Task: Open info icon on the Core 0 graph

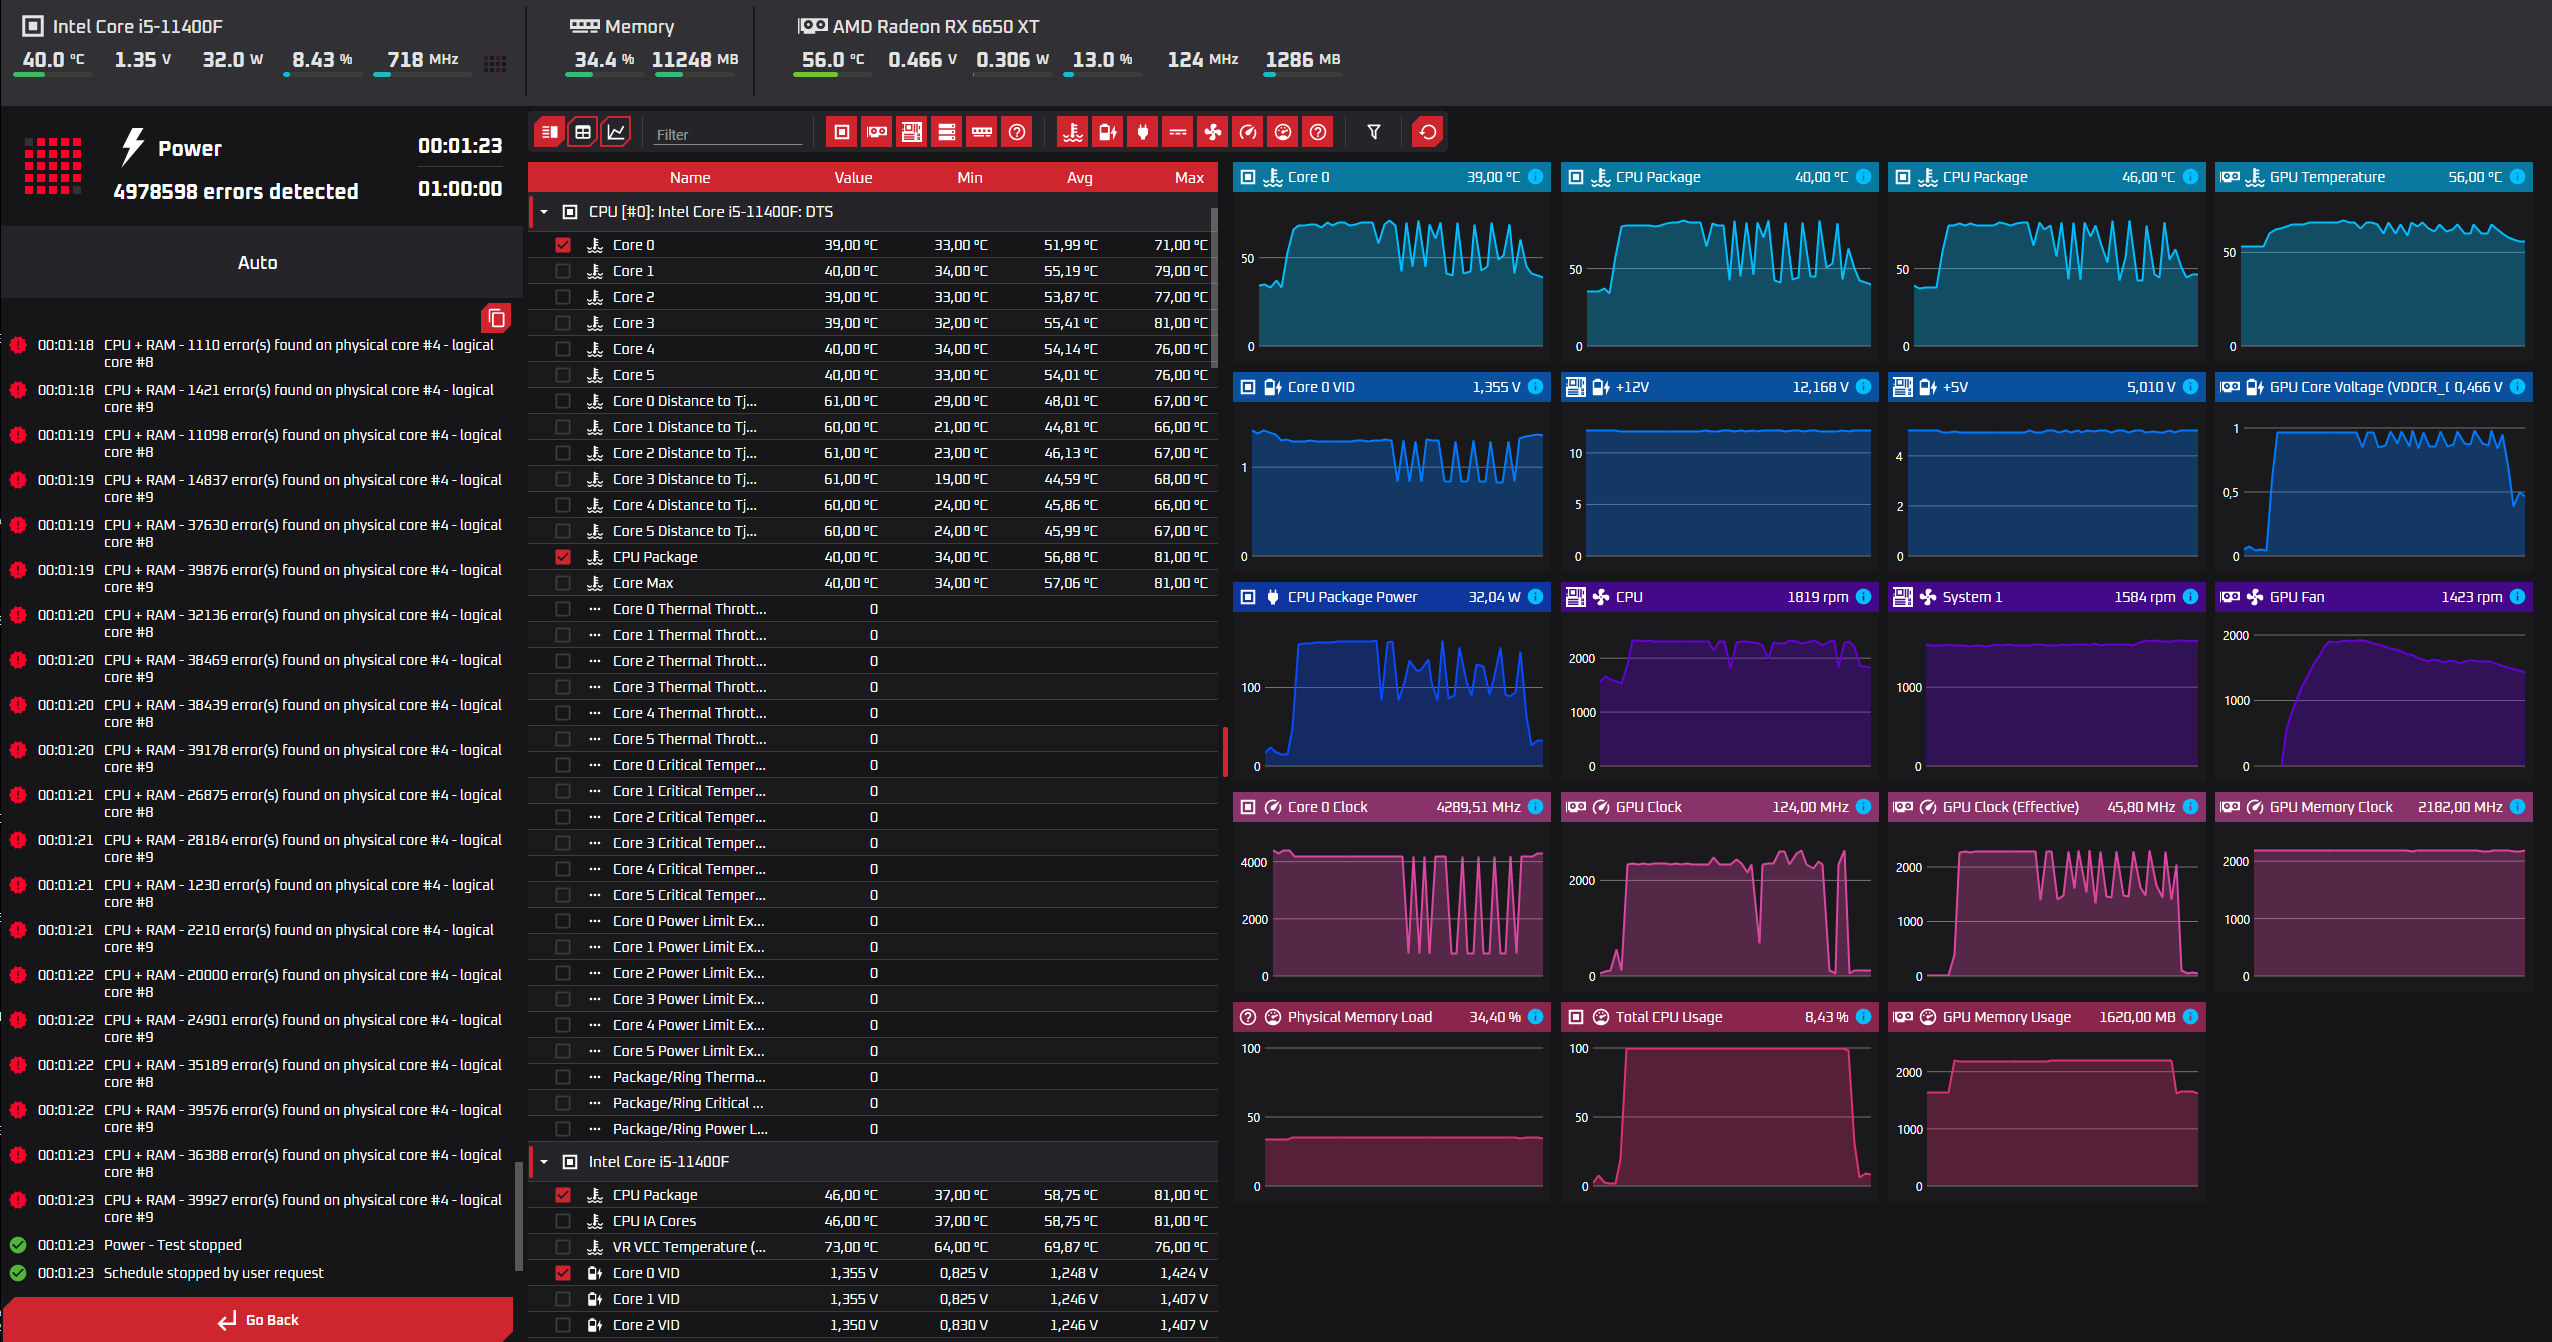Action: click(1535, 177)
